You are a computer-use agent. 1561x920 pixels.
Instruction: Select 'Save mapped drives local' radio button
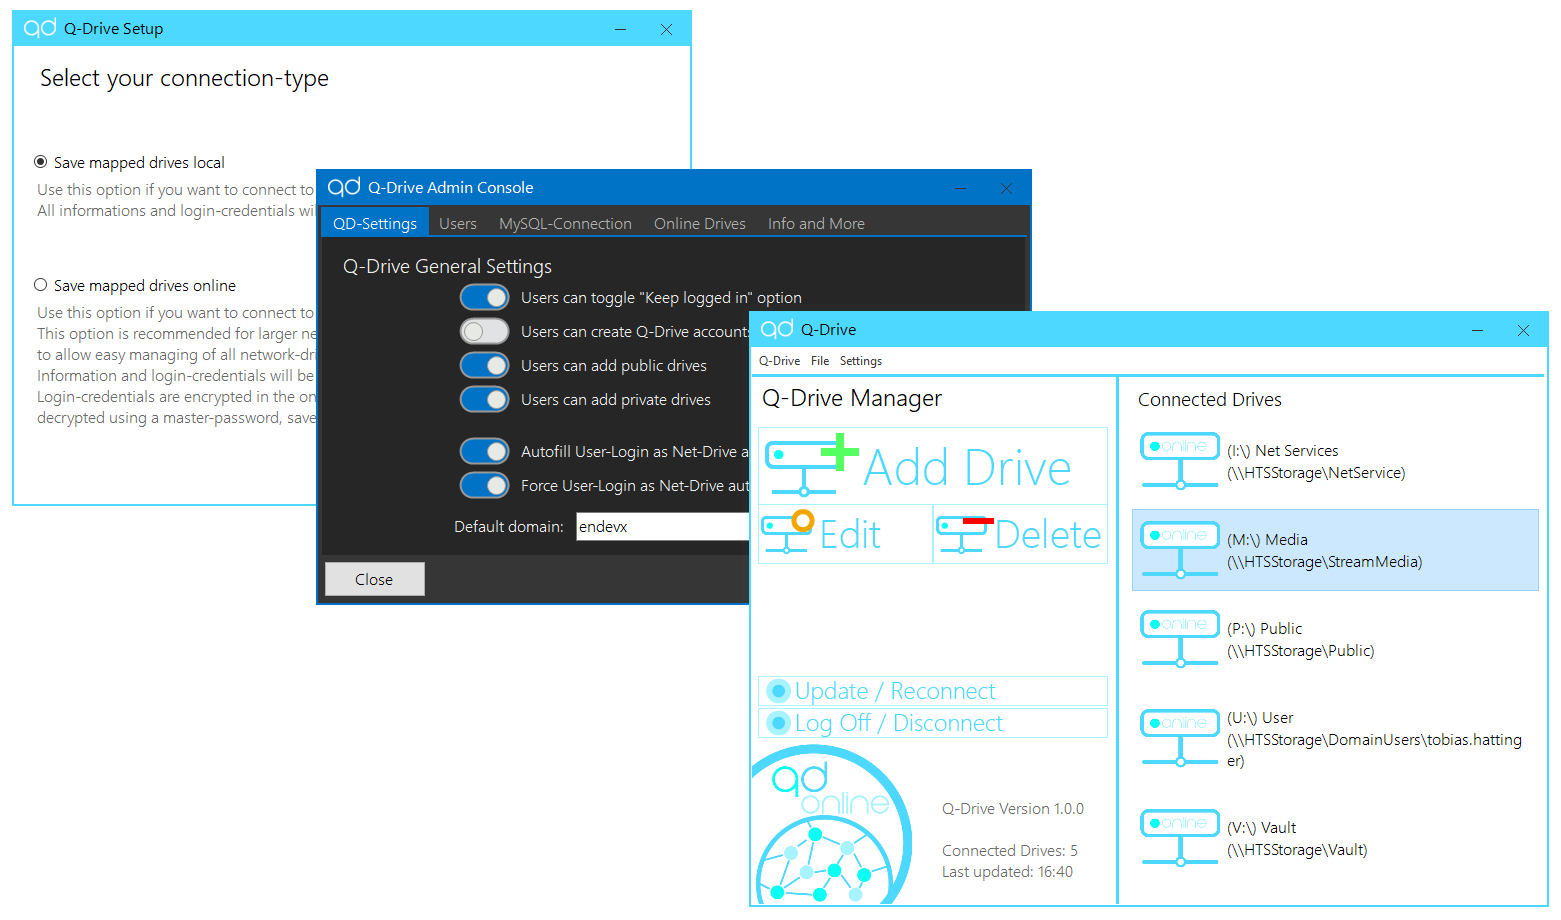pos(41,162)
